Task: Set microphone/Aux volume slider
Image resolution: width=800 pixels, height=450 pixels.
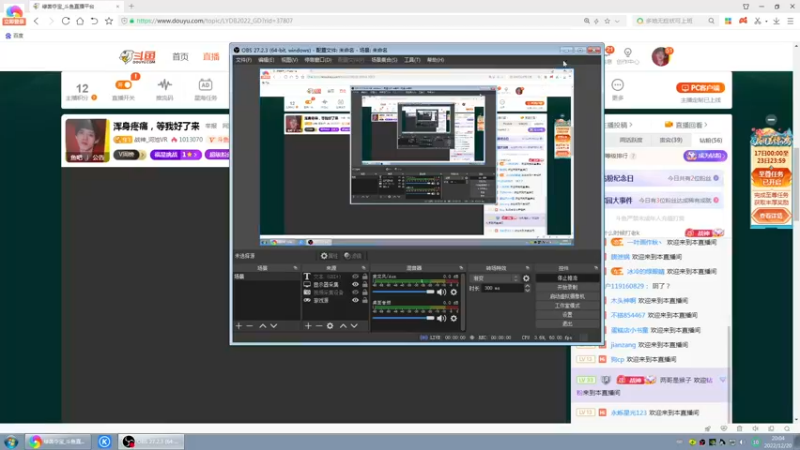Action: coord(403,292)
